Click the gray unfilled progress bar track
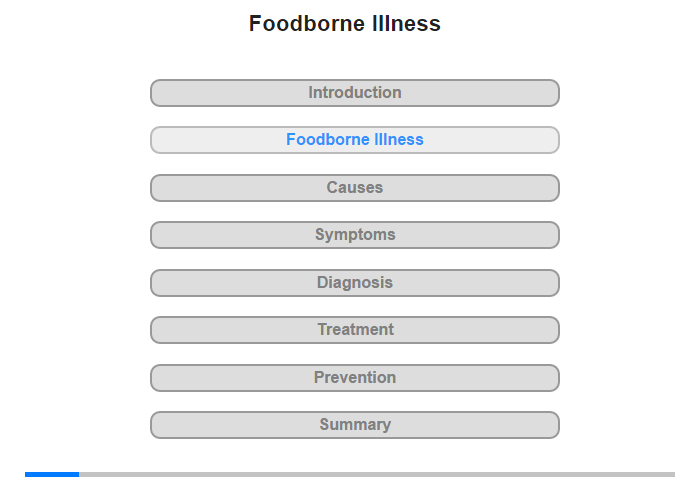This screenshot has width=700, height=480. [377, 474]
